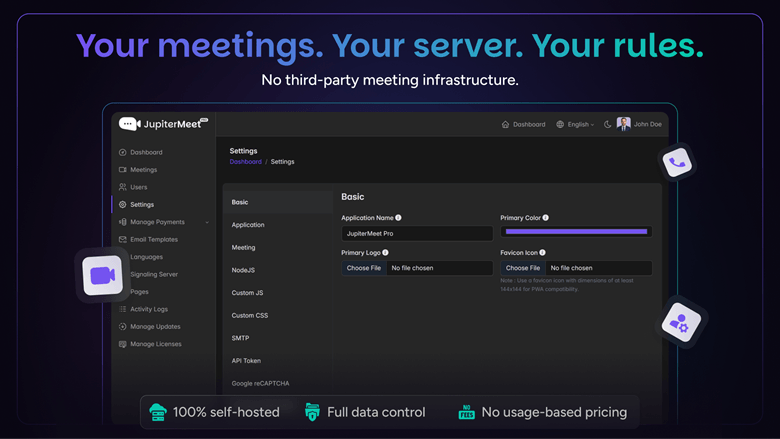This screenshot has height=439, width=780.
Task: Toggle dark mode moon icon
Action: [x=607, y=124]
